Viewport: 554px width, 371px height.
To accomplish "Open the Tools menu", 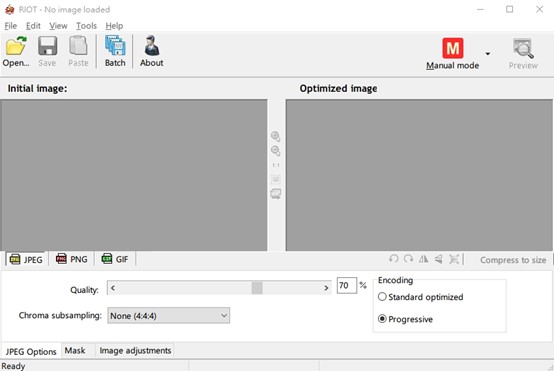I will 86,26.
